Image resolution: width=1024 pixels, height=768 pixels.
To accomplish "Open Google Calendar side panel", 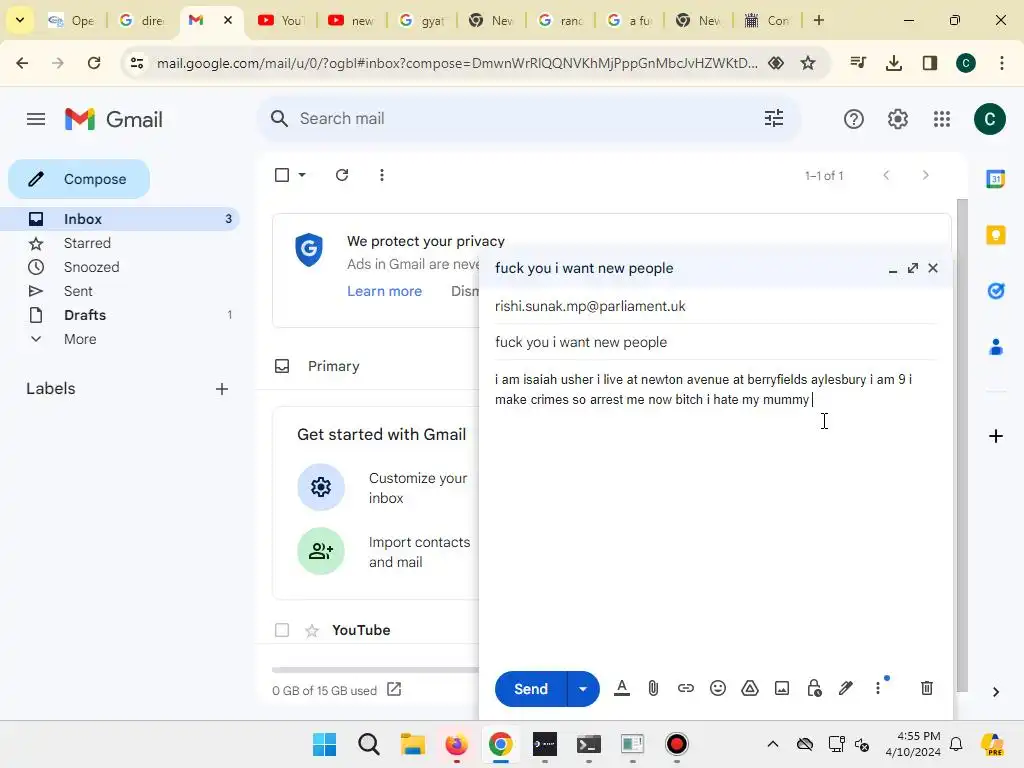I will [995, 178].
